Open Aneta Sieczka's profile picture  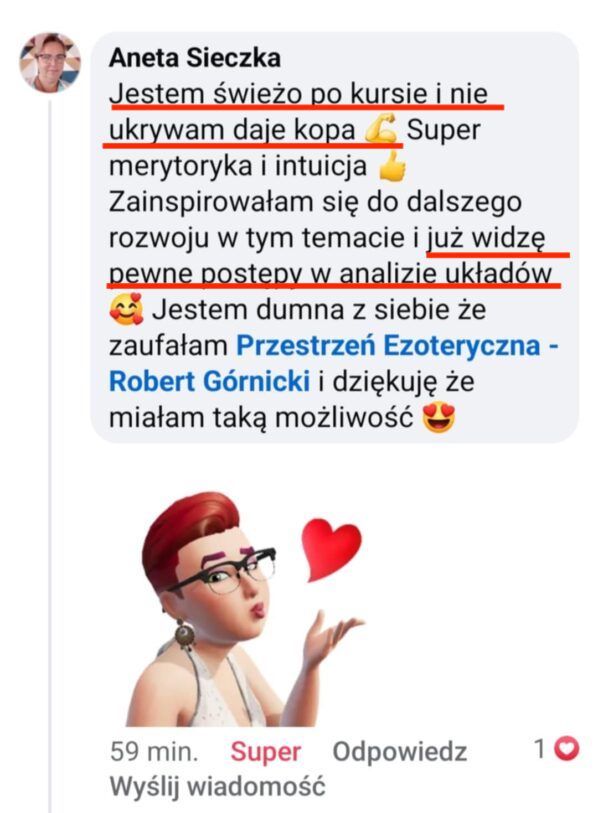pos(50,63)
